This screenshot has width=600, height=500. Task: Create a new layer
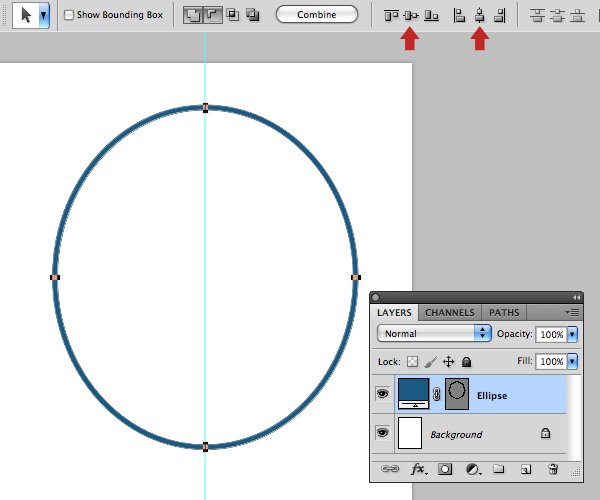click(x=526, y=469)
